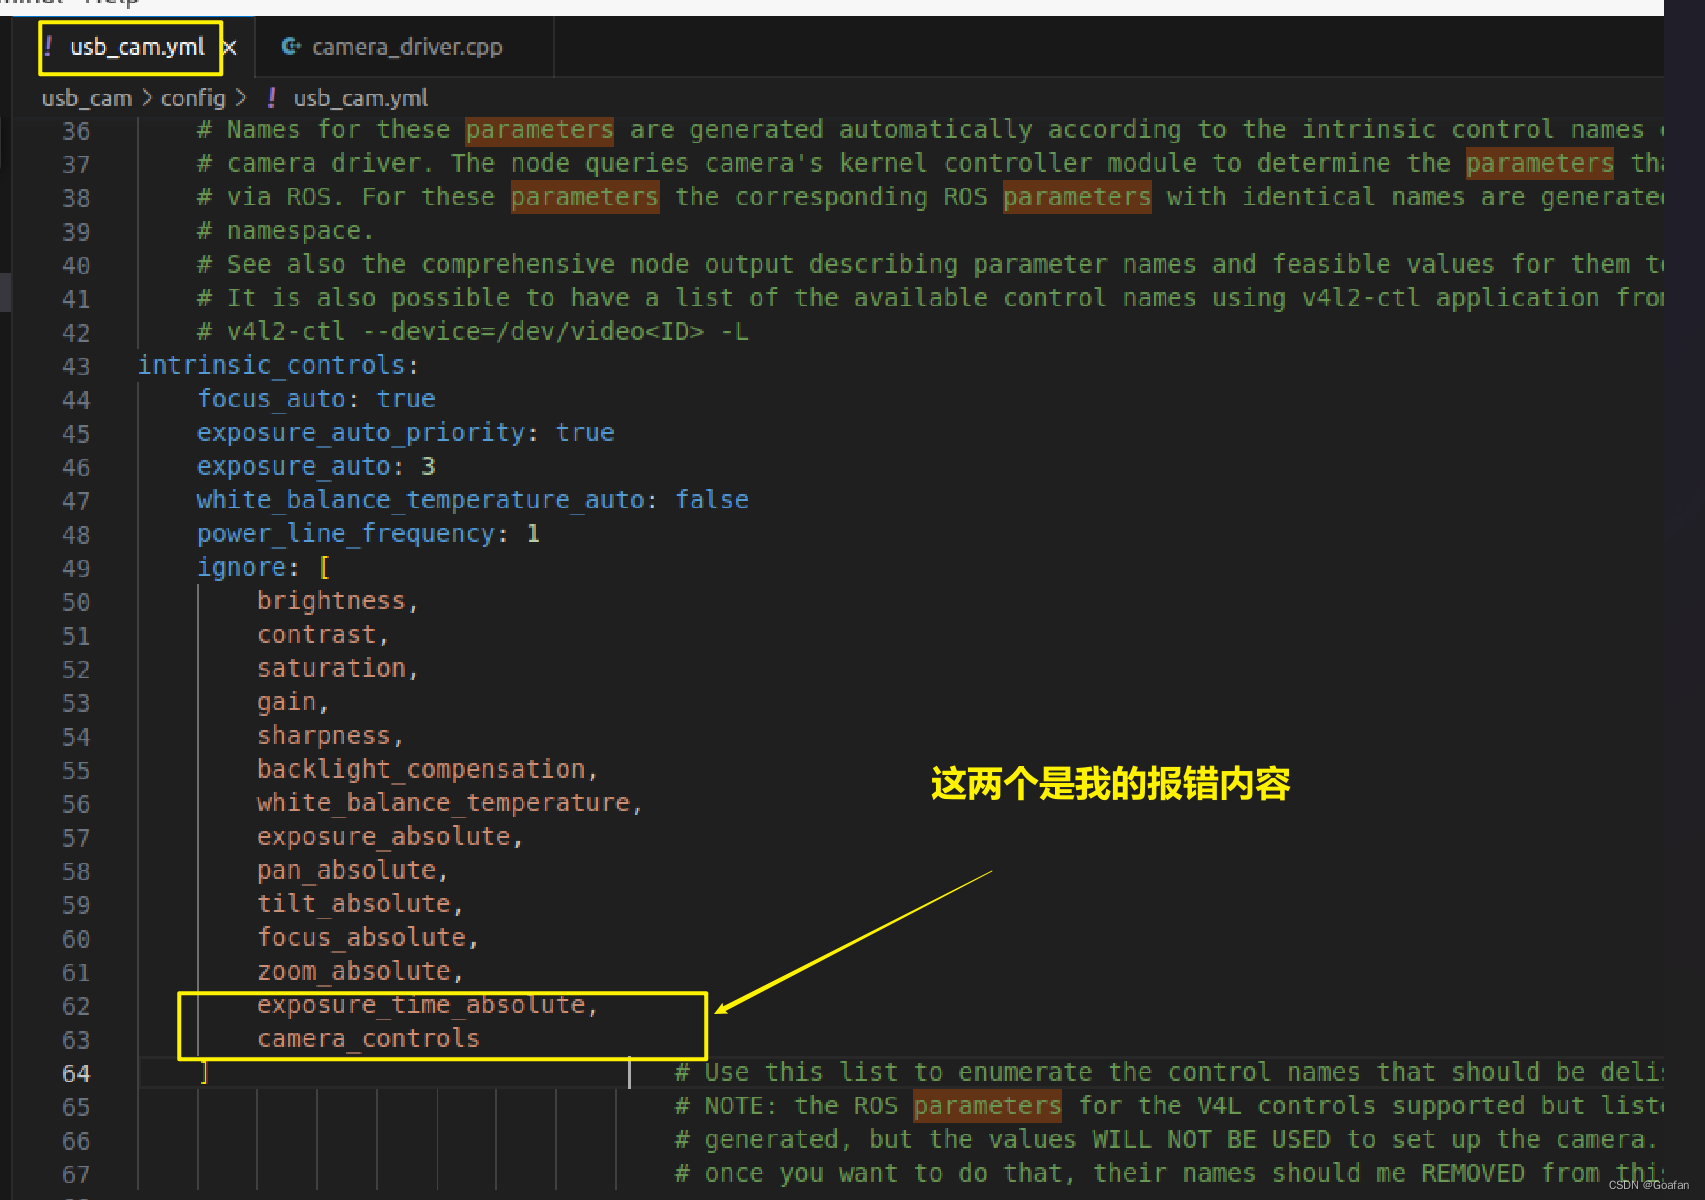The height and width of the screenshot is (1200, 1705).
Task: Click the power_line_frequency key
Action: (x=346, y=534)
